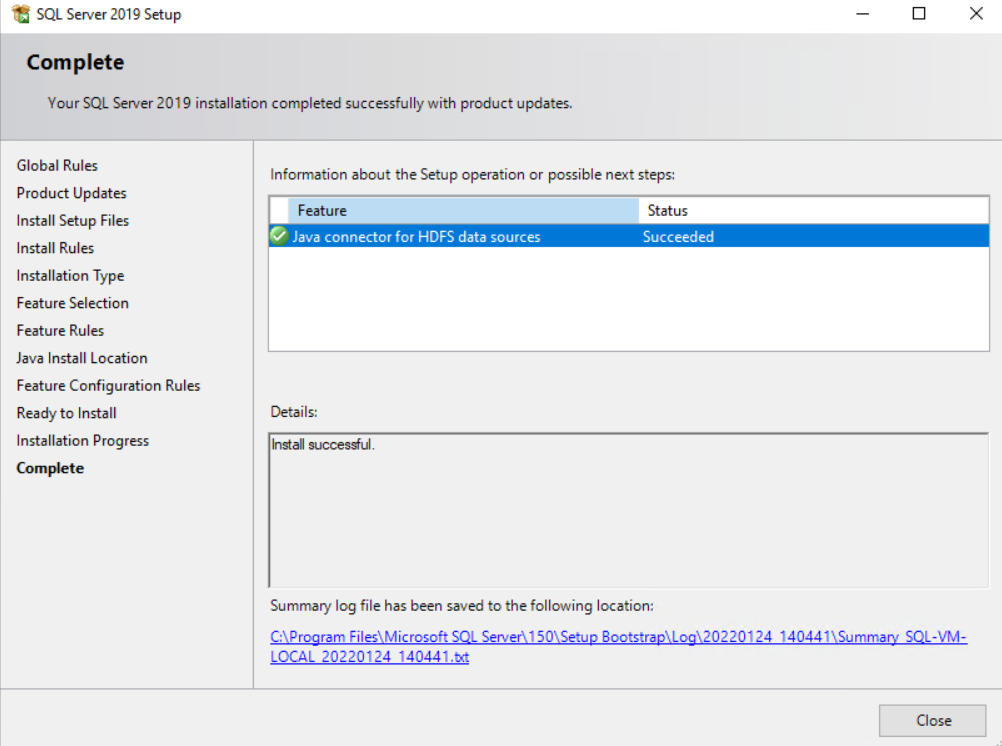The width and height of the screenshot is (1002, 746).
Task: Select the Feature Rules step
Action: tap(60, 330)
